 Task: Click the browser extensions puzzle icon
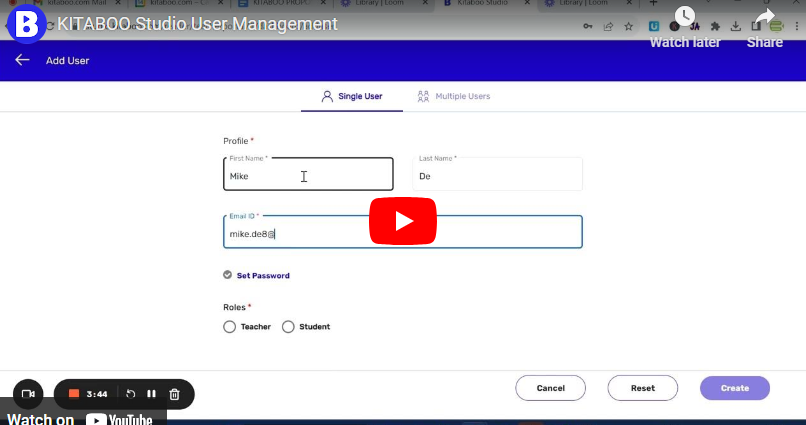pos(715,26)
